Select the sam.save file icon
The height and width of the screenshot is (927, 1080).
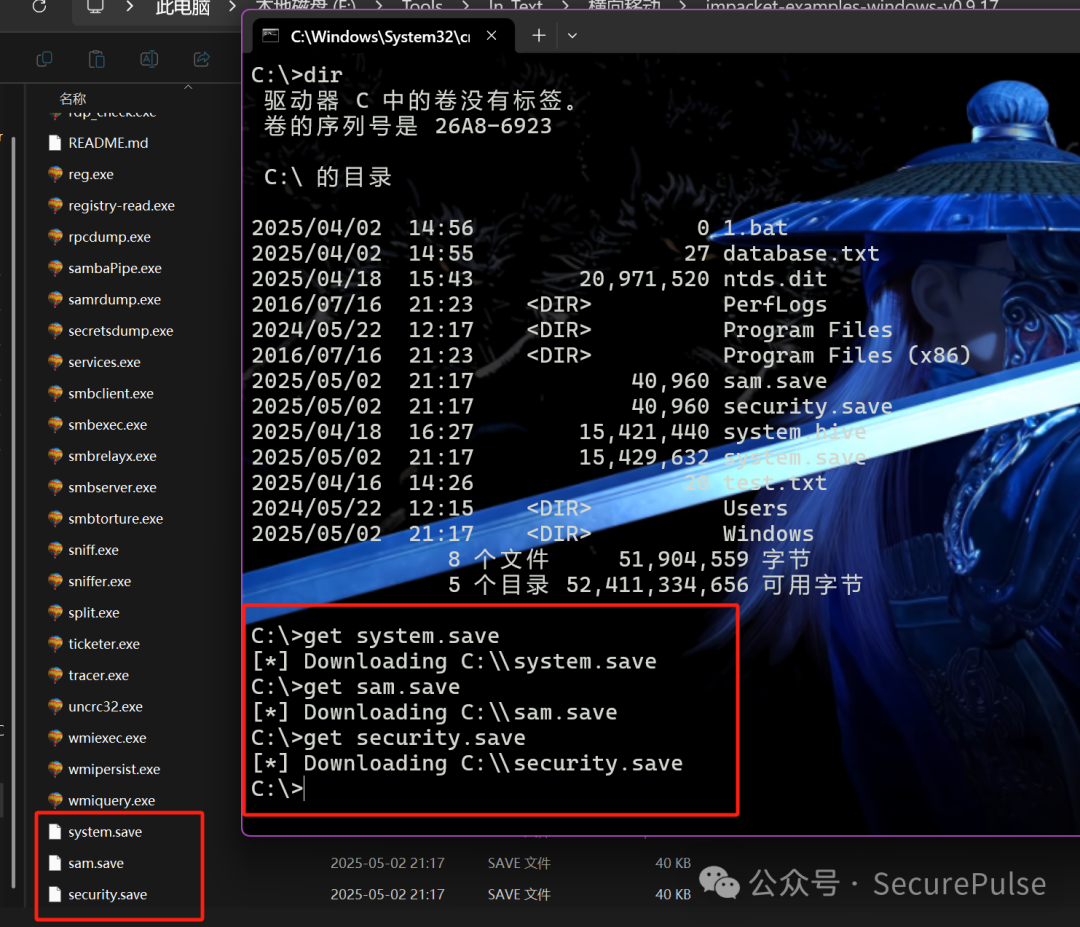point(55,863)
